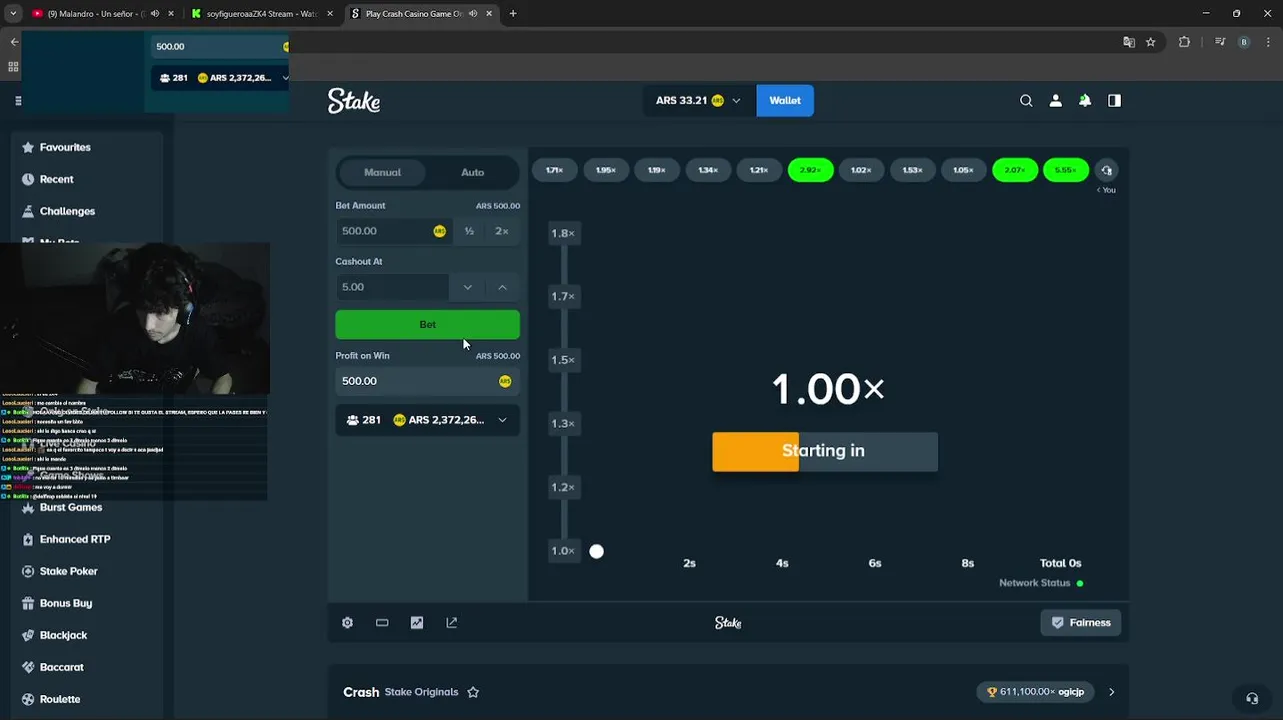The height and width of the screenshot is (720, 1283).
Task: Mute the Play Crash Casino tab audio
Action: pos(472,14)
